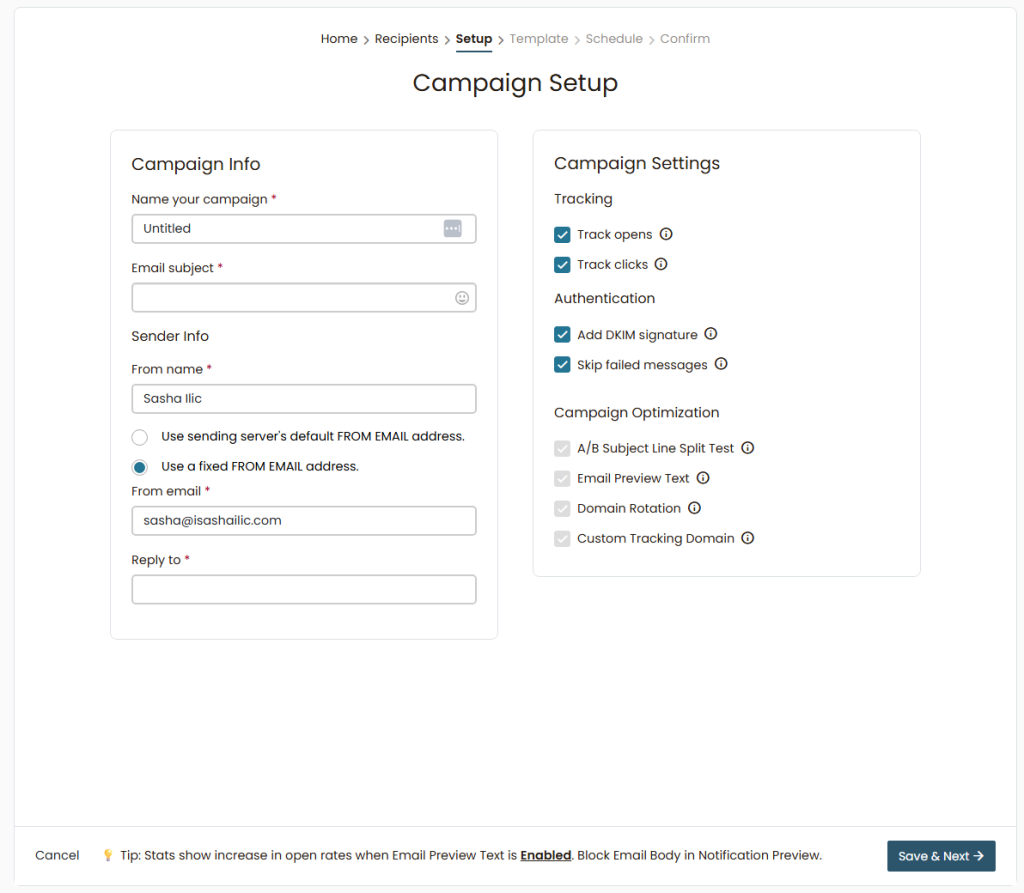
Task: Click the Cancel link
Action: click(x=57, y=855)
